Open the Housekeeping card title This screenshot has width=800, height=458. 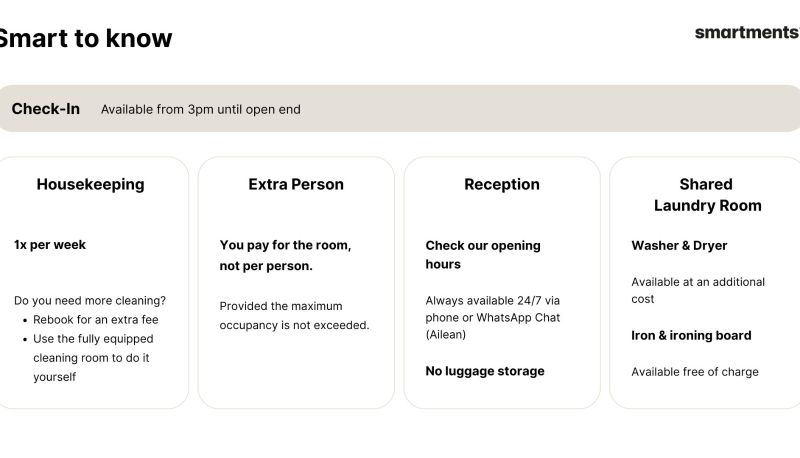click(x=90, y=184)
